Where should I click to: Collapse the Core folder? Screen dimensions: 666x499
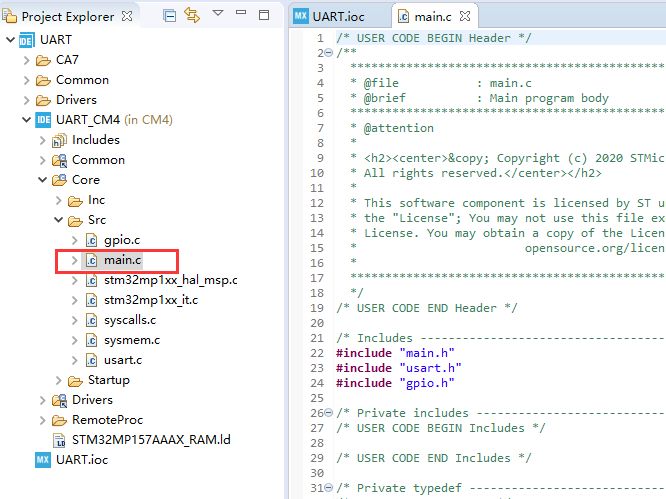[42, 180]
